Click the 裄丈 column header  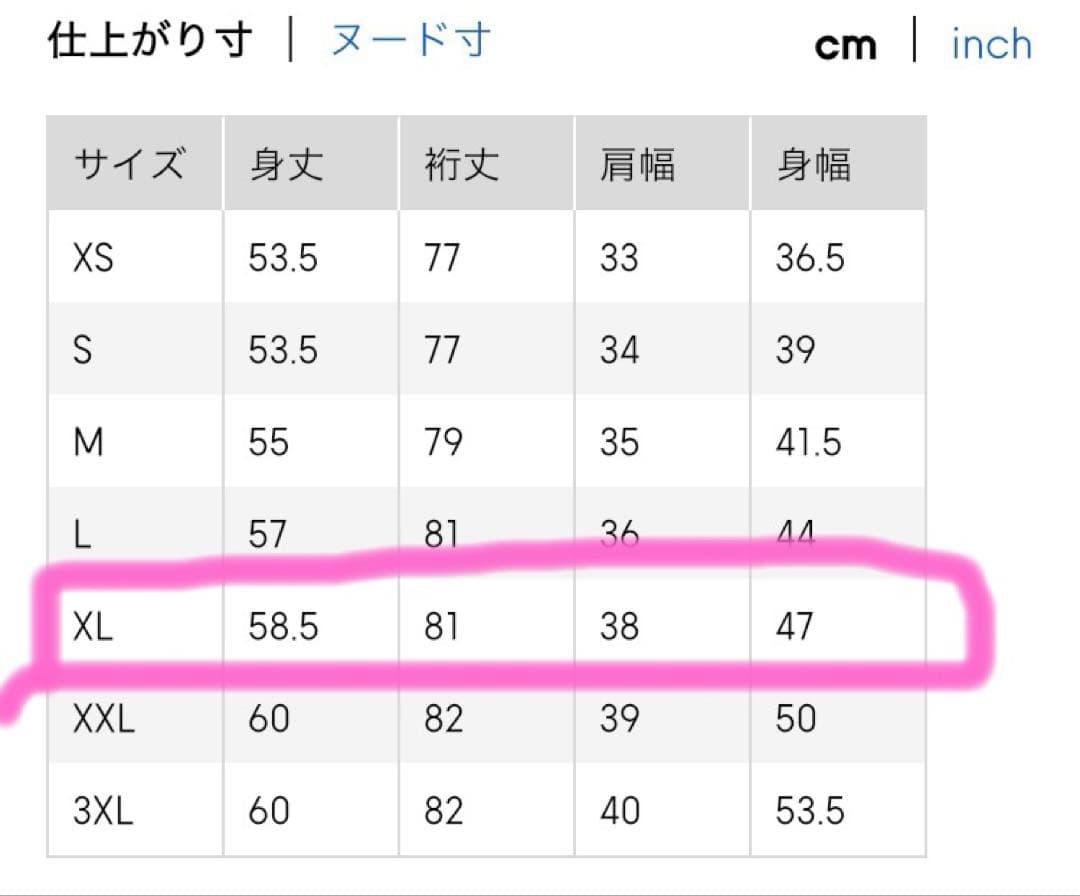pyautogui.click(x=461, y=164)
